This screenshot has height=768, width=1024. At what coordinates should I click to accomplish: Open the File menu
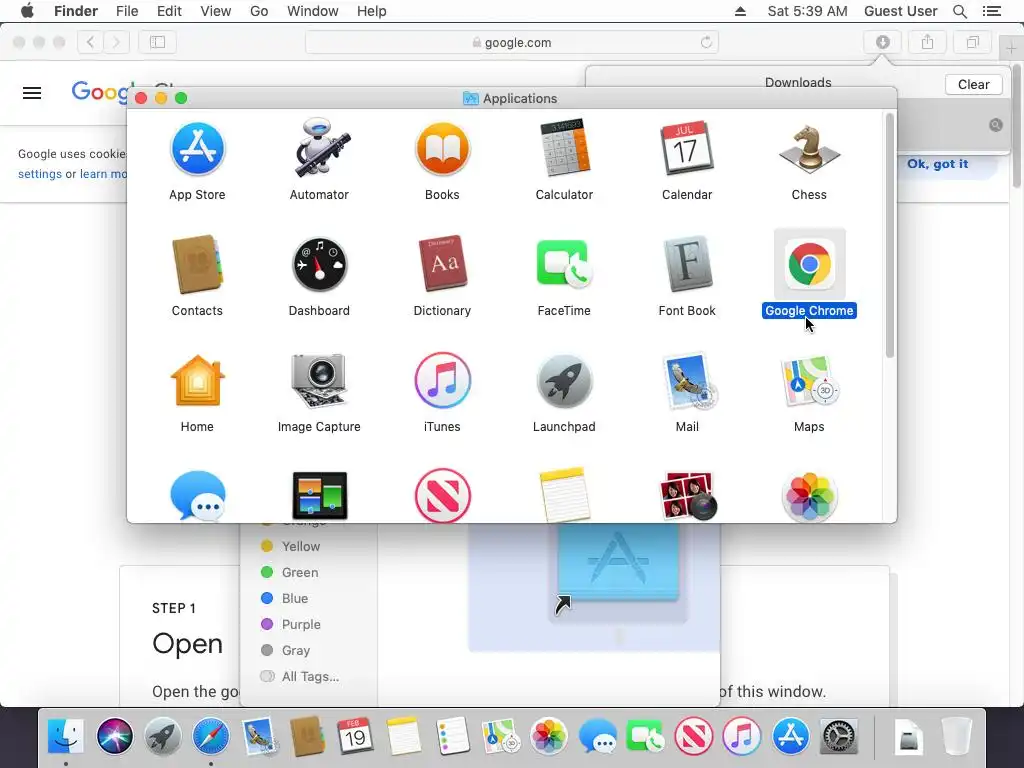tap(127, 11)
